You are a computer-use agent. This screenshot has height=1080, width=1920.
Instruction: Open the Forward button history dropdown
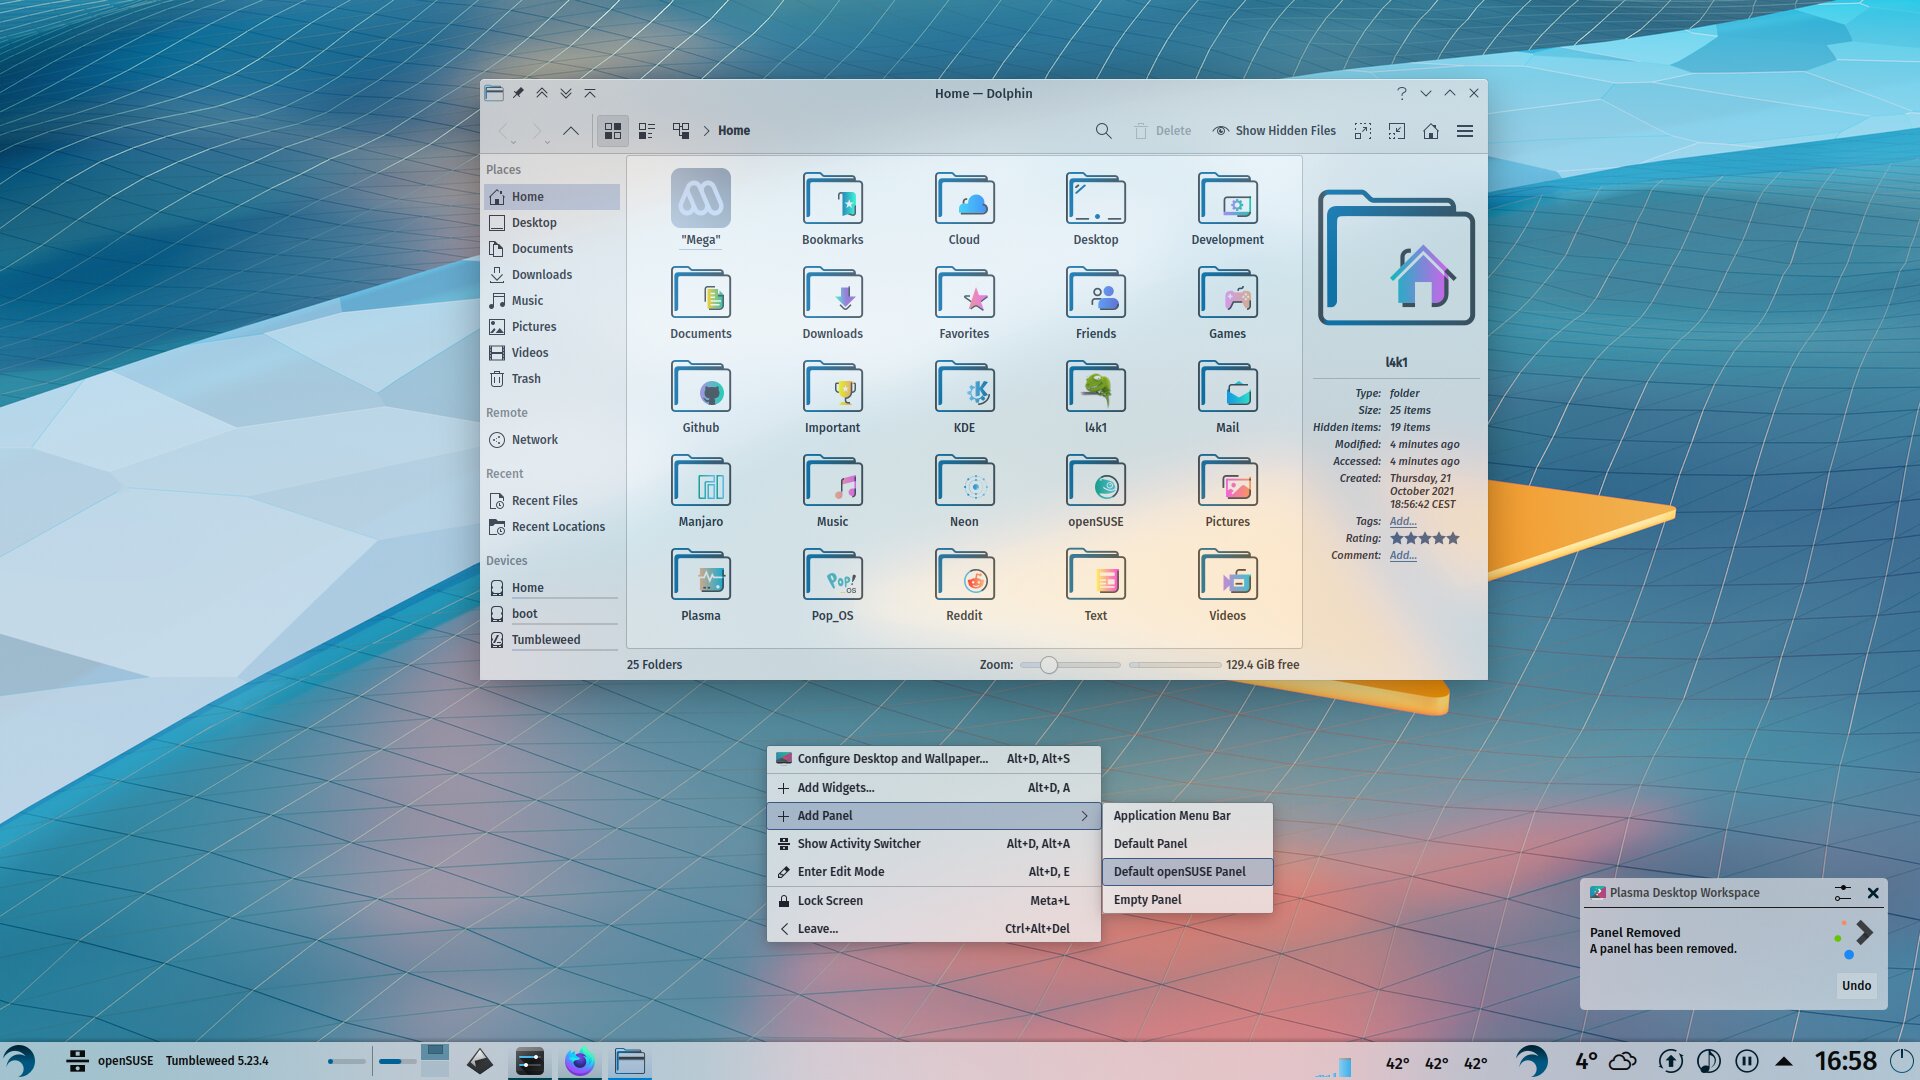(547, 142)
